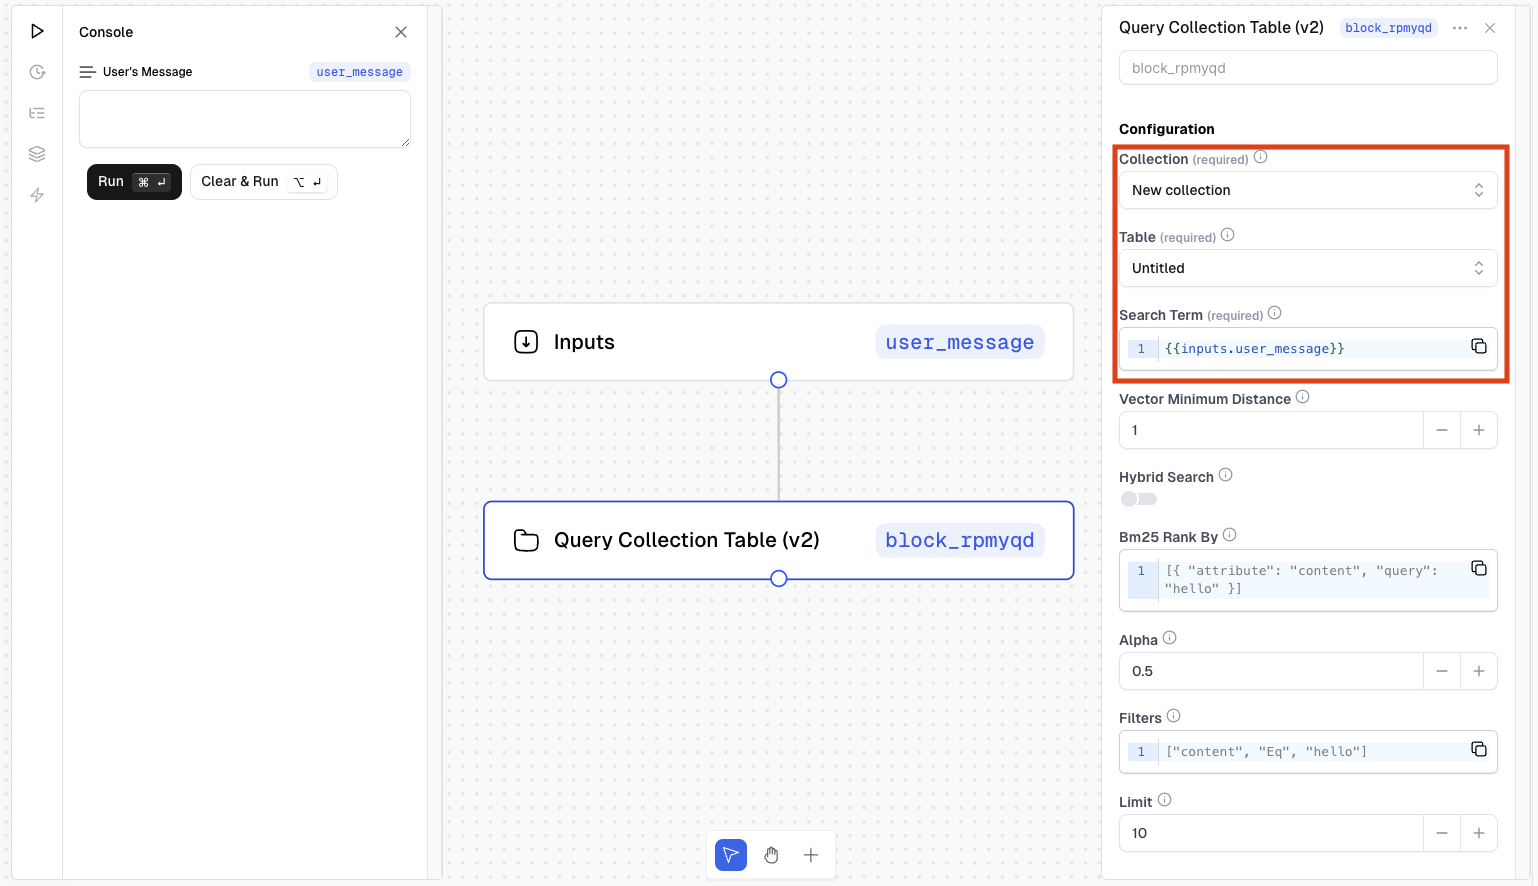Increase the Limit value
Viewport: 1538px width, 886px height.
1478,833
